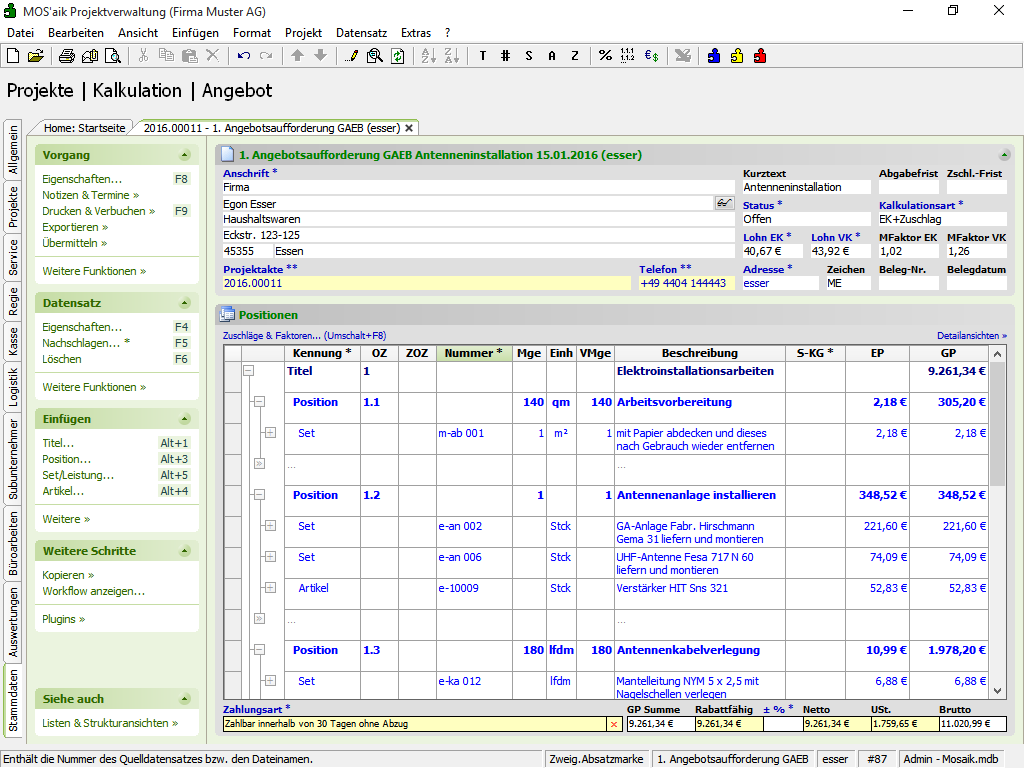This screenshot has width=1024, height=768.
Task: Collapse Position 1.2 Antennenanlage installieren
Action: click(259, 495)
